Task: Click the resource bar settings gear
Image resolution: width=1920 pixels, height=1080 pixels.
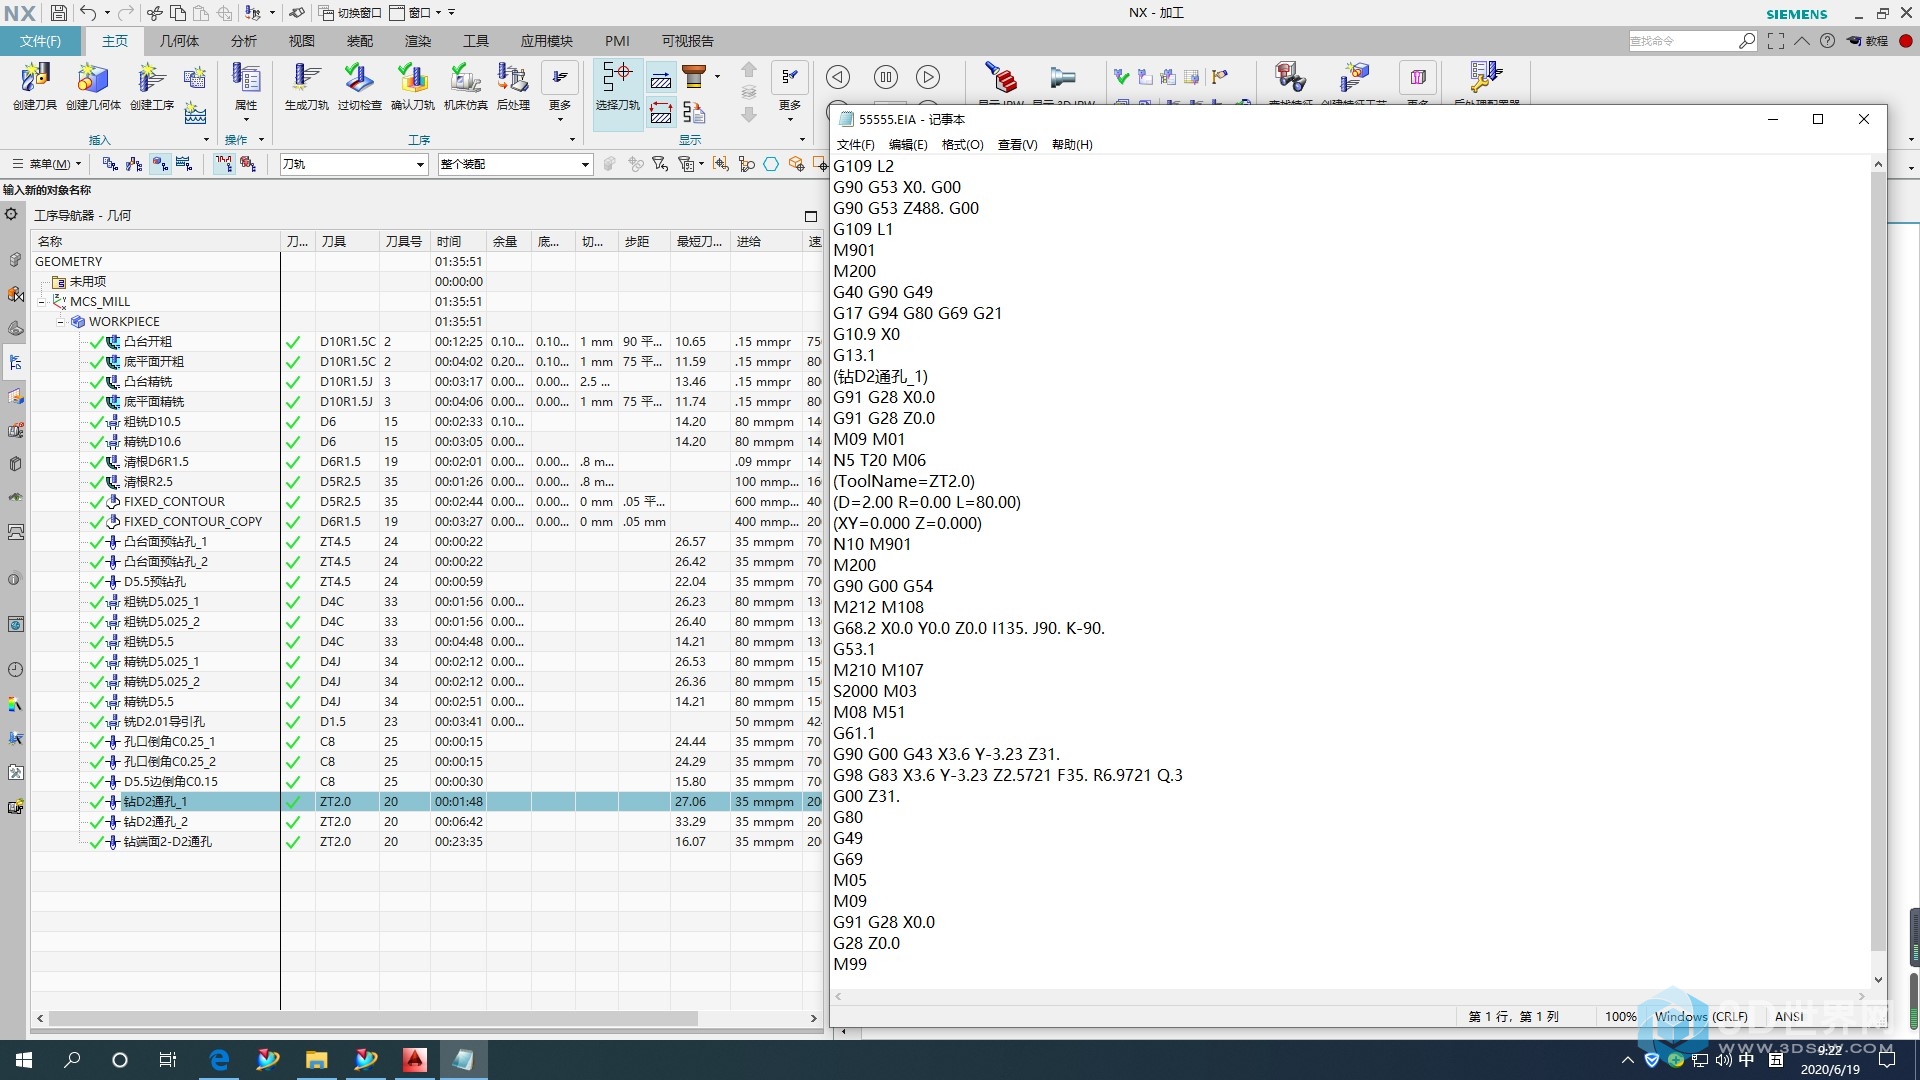Action: pyautogui.click(x=11, y=214)
